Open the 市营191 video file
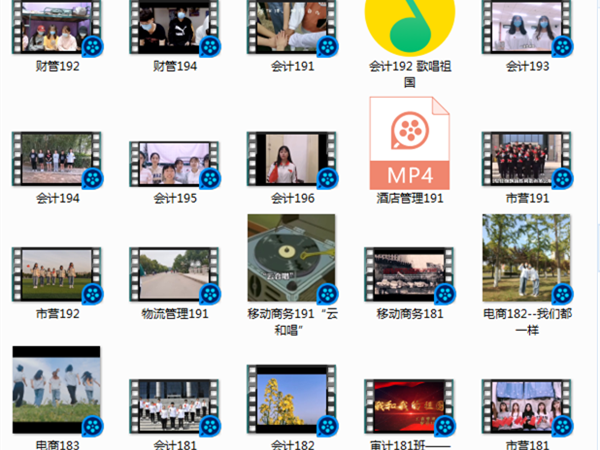600x450 pixels. [526, 158]
